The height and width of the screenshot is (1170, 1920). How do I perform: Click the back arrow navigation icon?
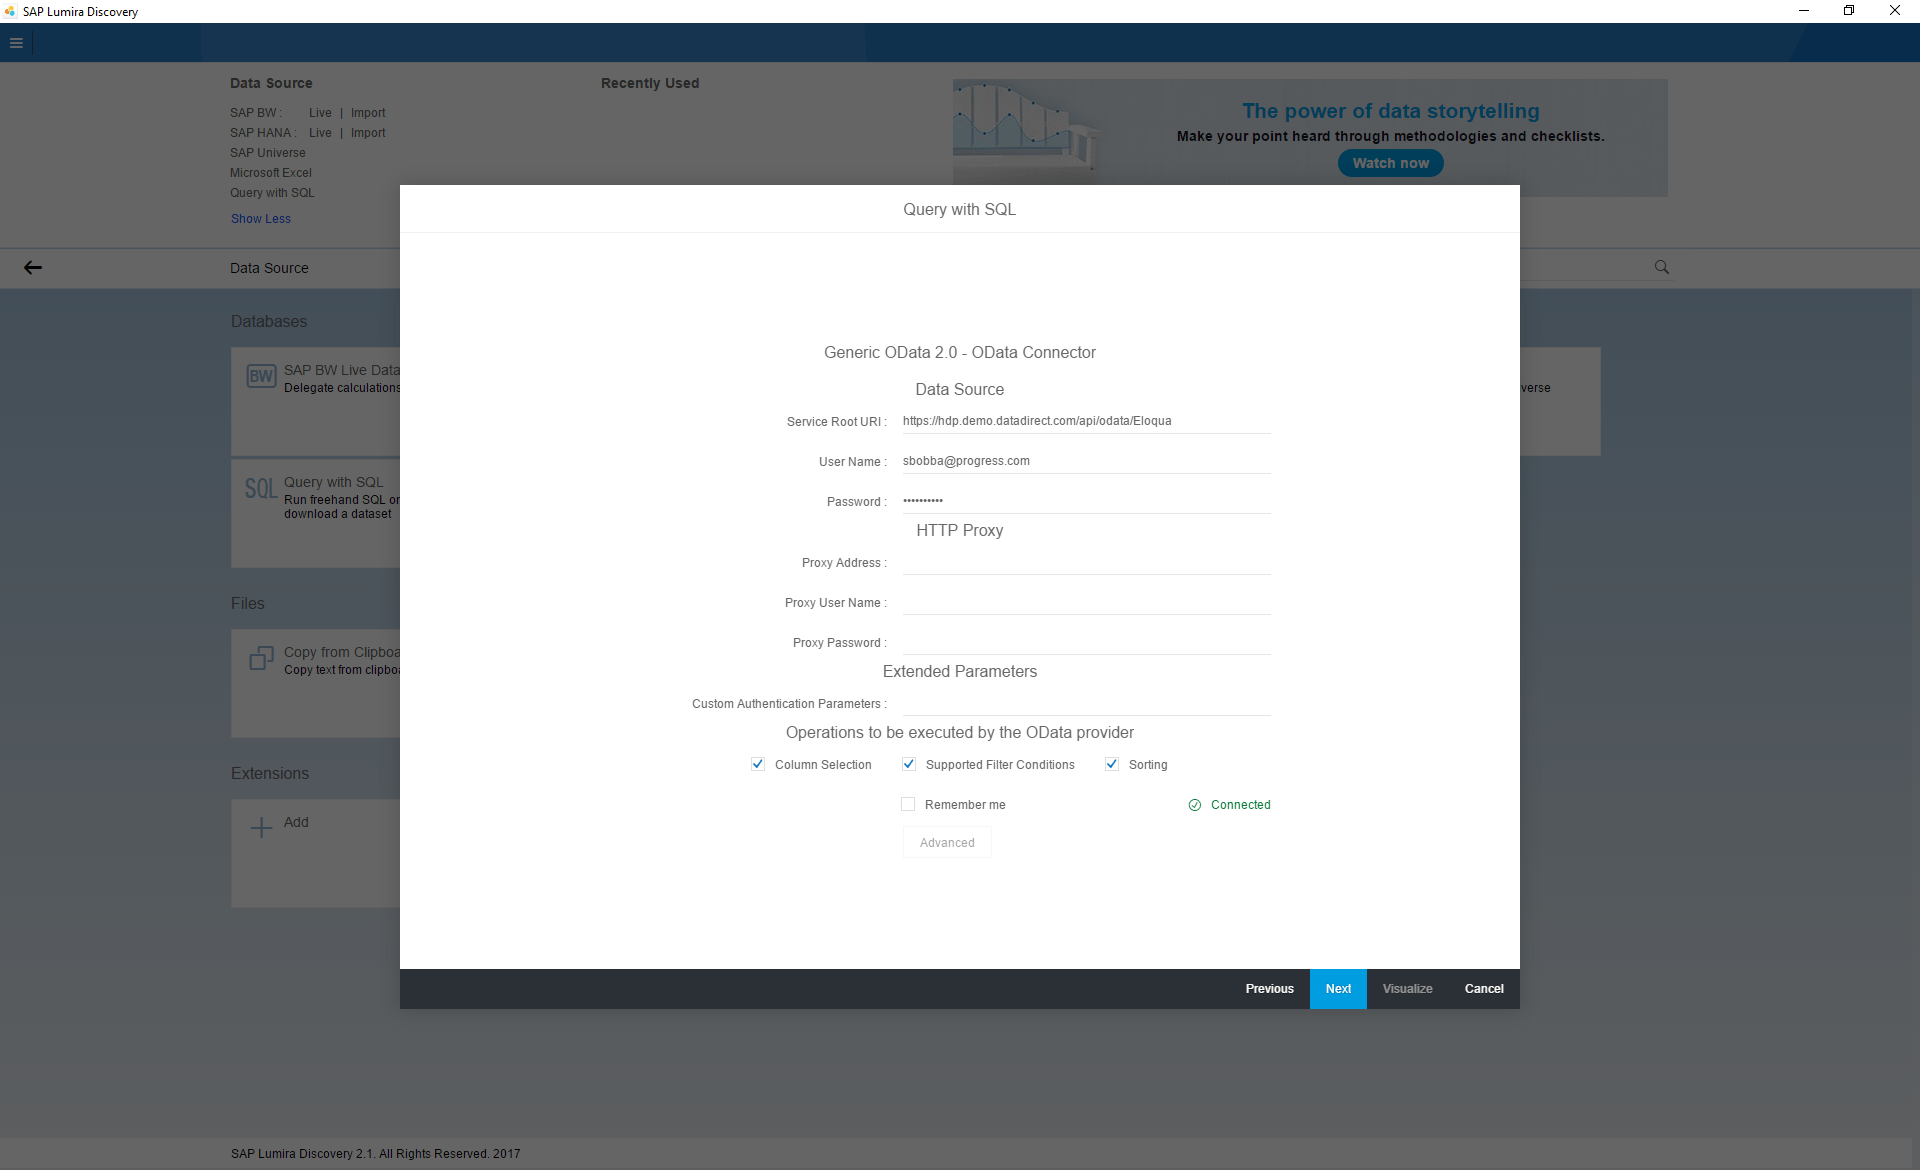(34, 267)
